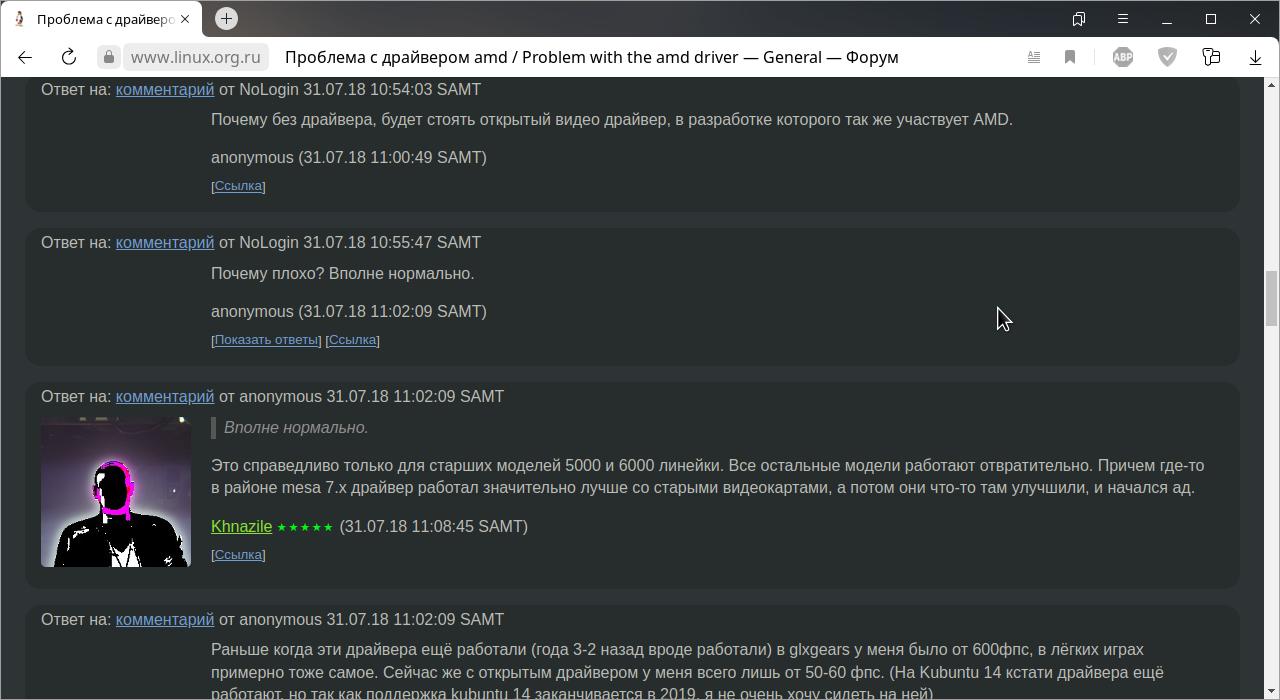The width and height of the screenshot is (1280, 700).
Task: Click the www.linux.org.ru address field
Action: tap(196, 57)
